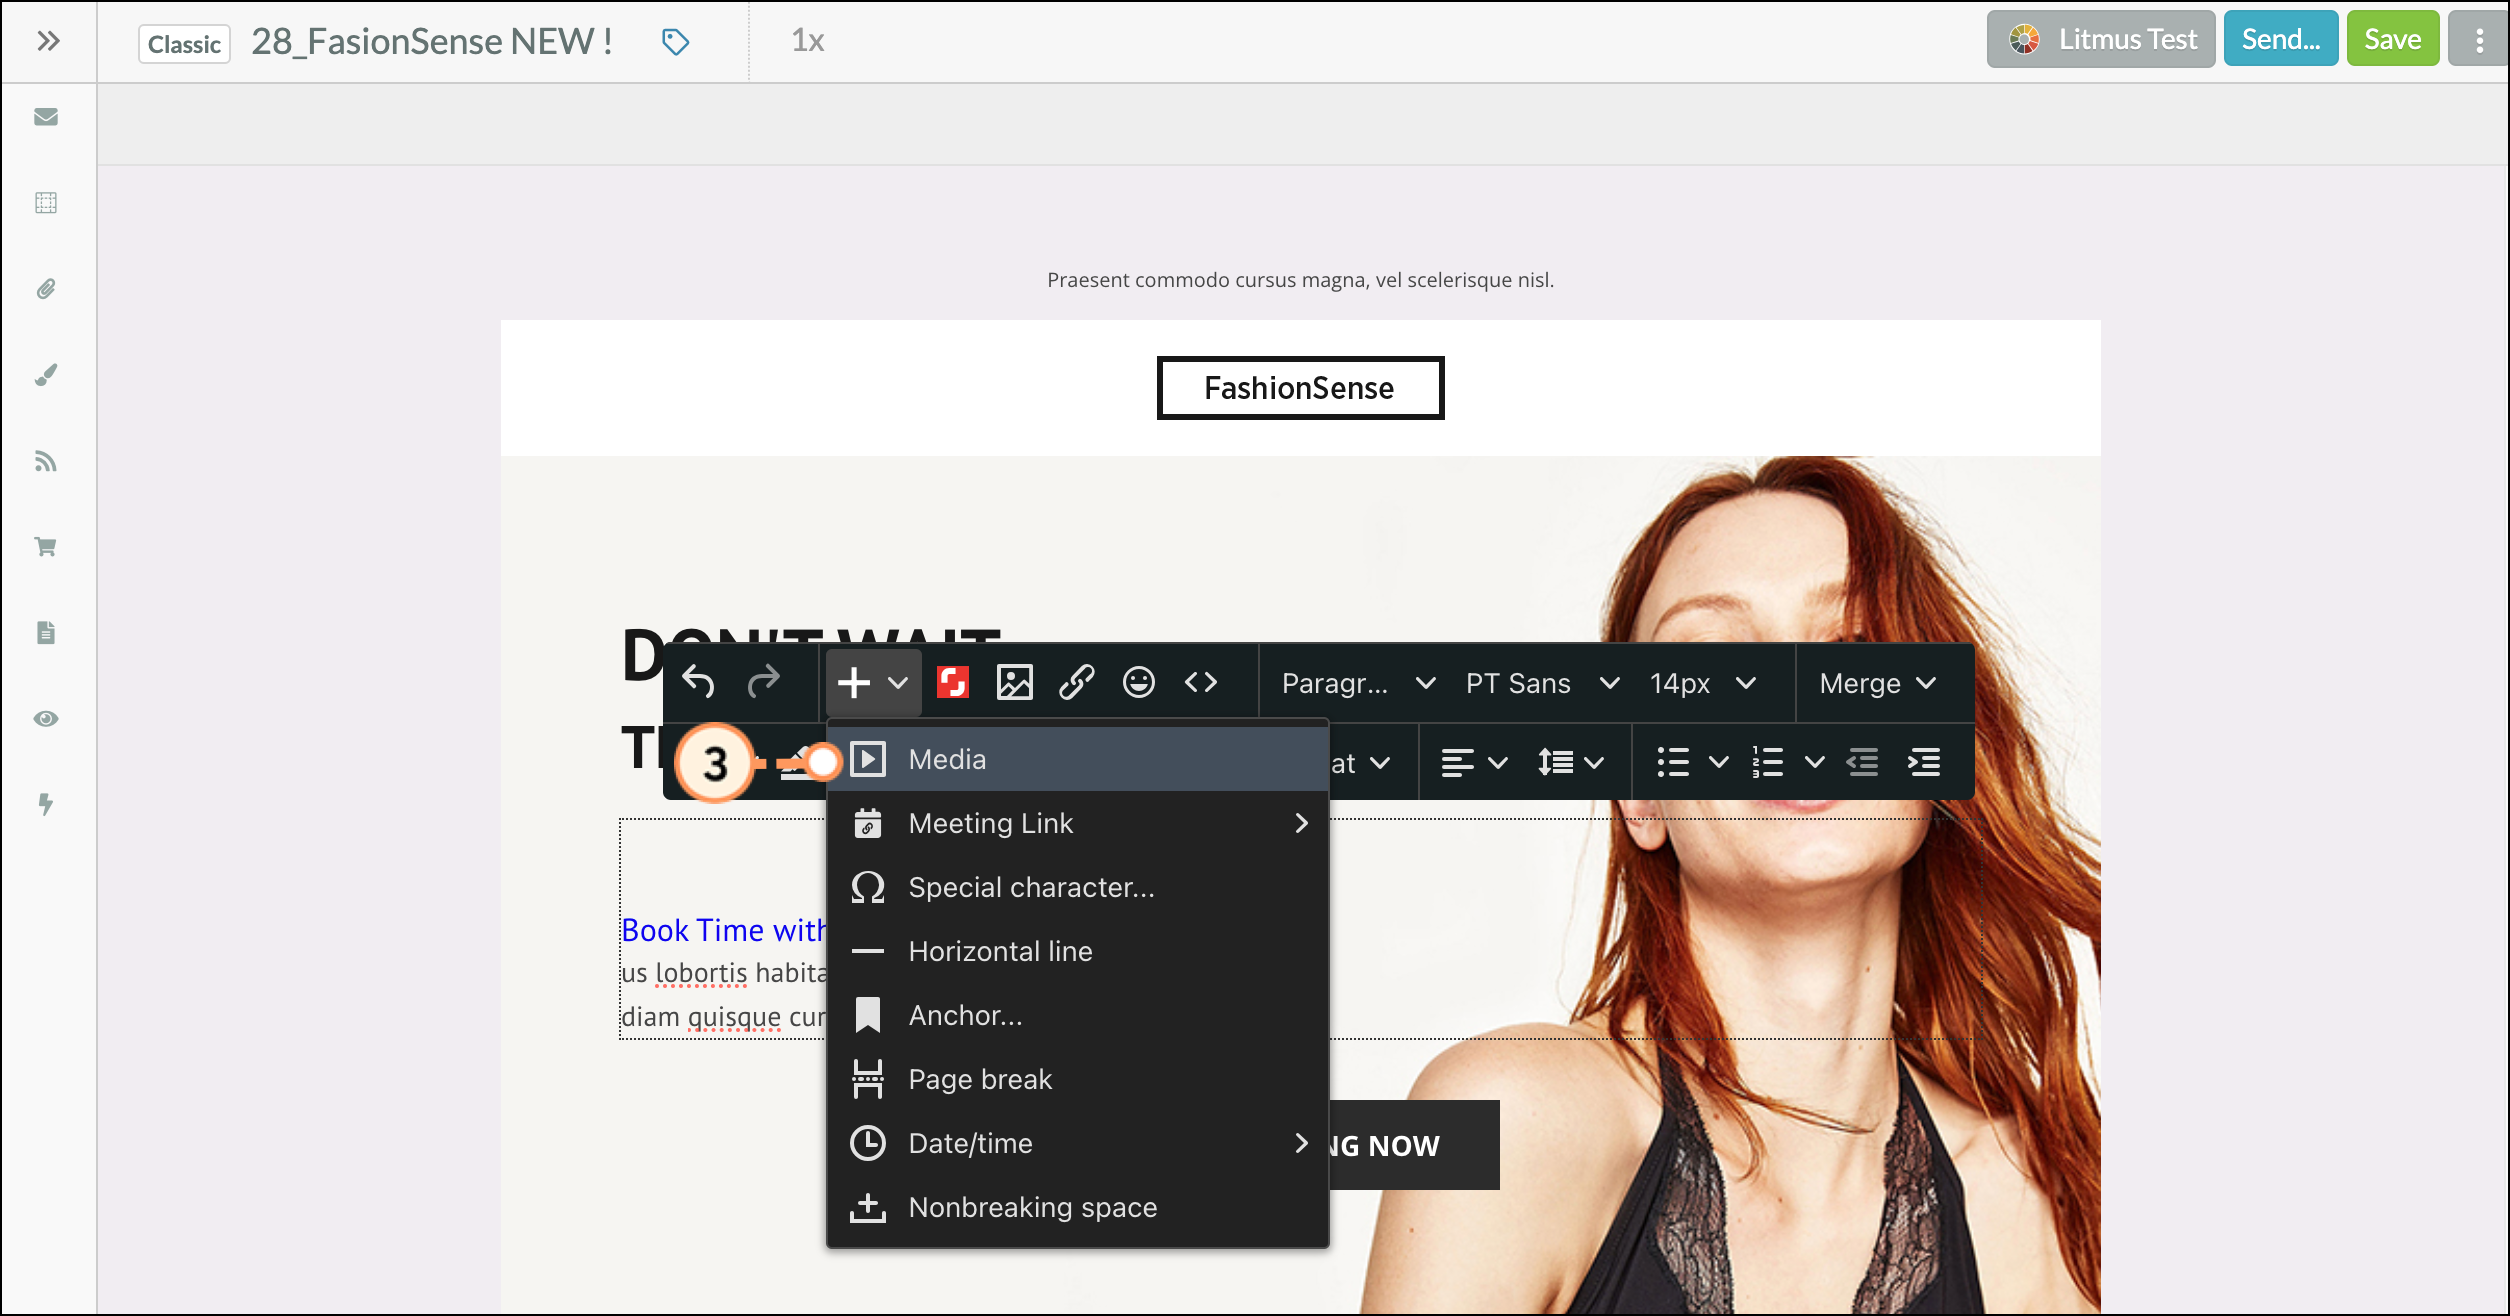Image resolution: width=2510 pixels, height=1316 pixels.
Task: Open the three-dot more options menu
Action: pos(2479,39)
